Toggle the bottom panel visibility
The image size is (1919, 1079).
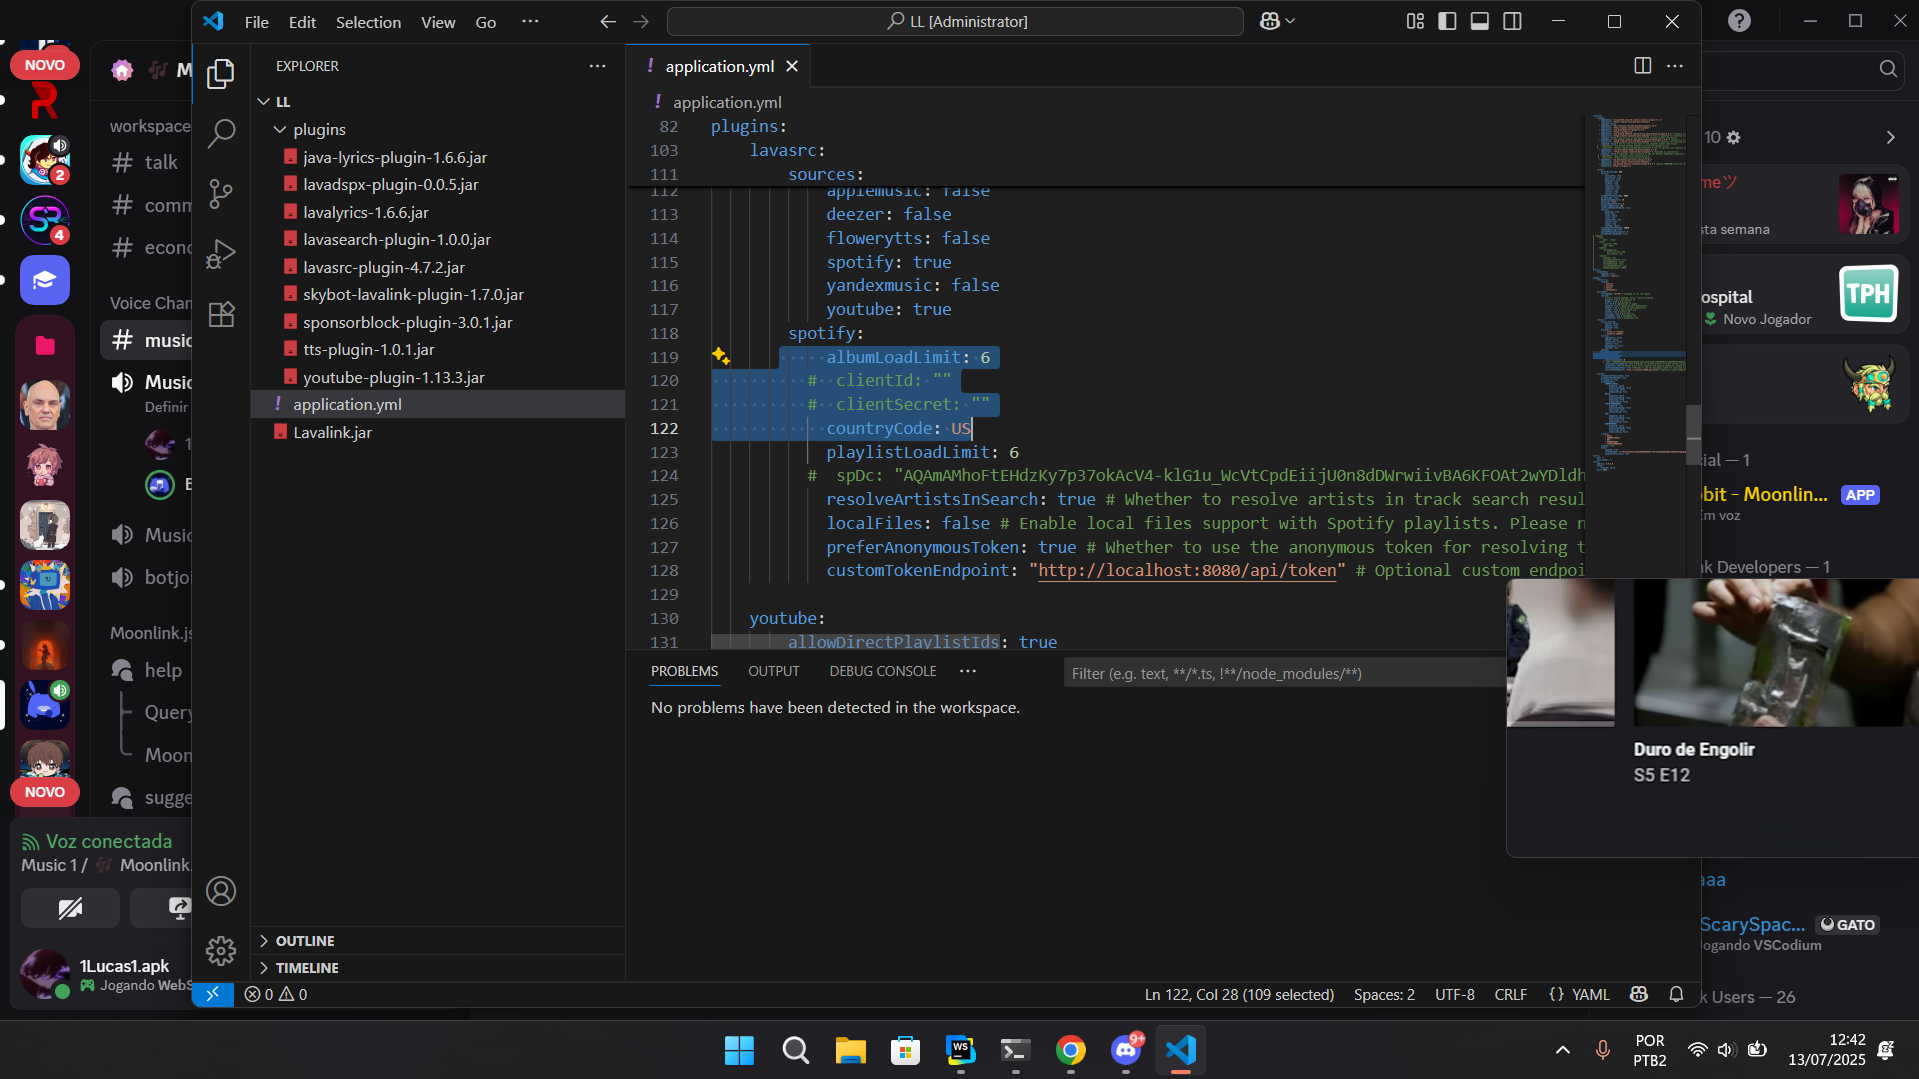tap(1480, 21)
